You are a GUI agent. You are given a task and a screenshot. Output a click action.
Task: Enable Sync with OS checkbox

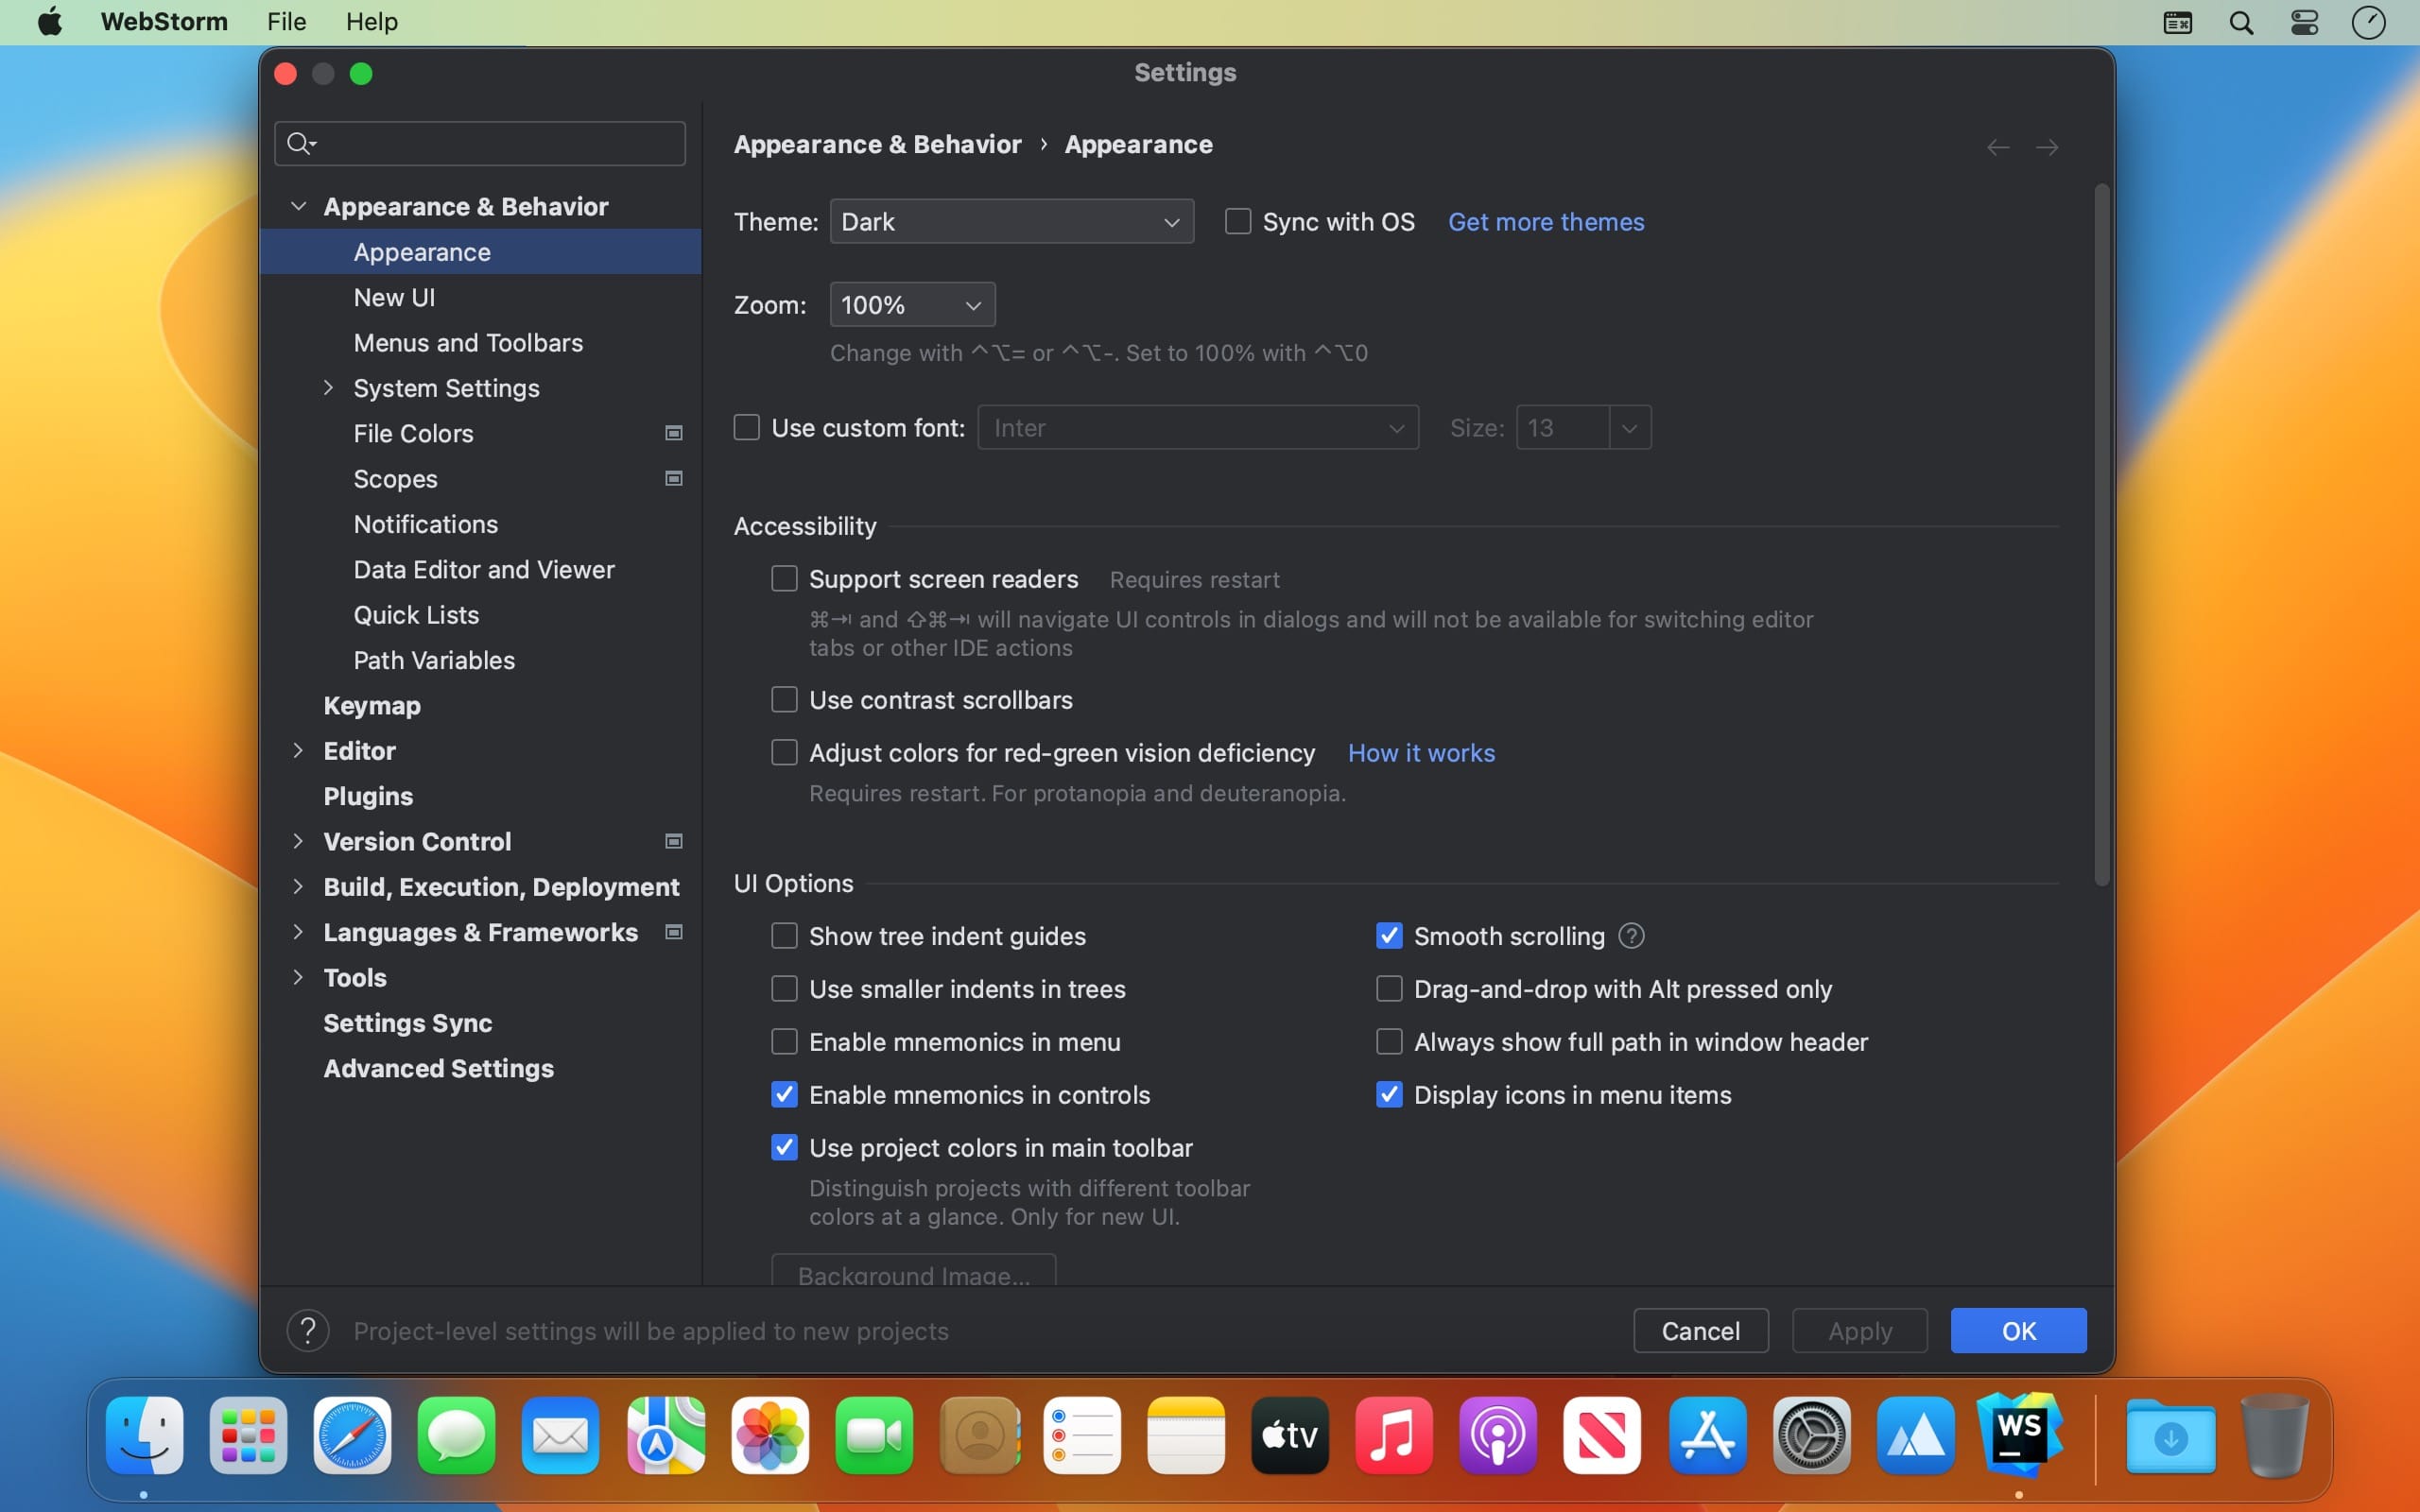click(x=1238, y=221)
